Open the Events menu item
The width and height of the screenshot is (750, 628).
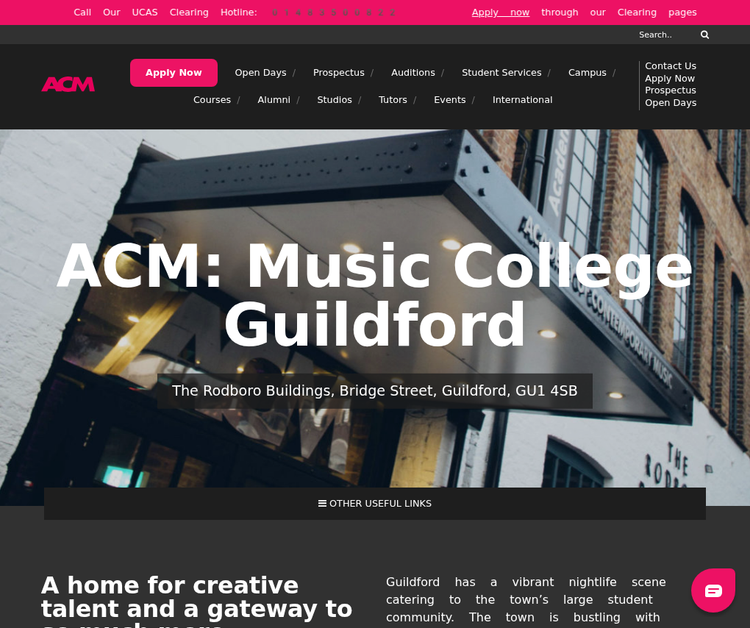[450, 100]
